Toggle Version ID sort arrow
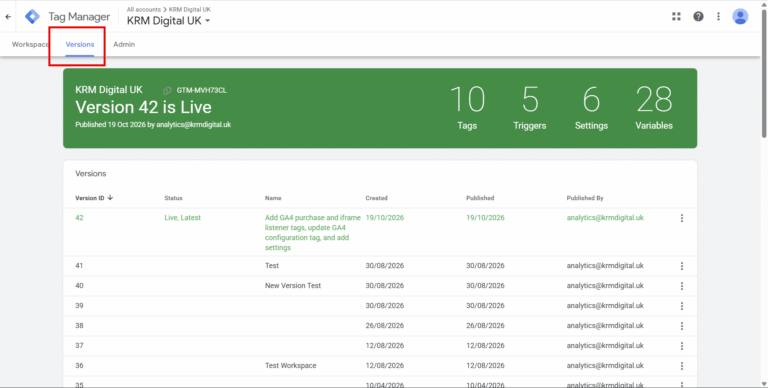 coord(110,197)
